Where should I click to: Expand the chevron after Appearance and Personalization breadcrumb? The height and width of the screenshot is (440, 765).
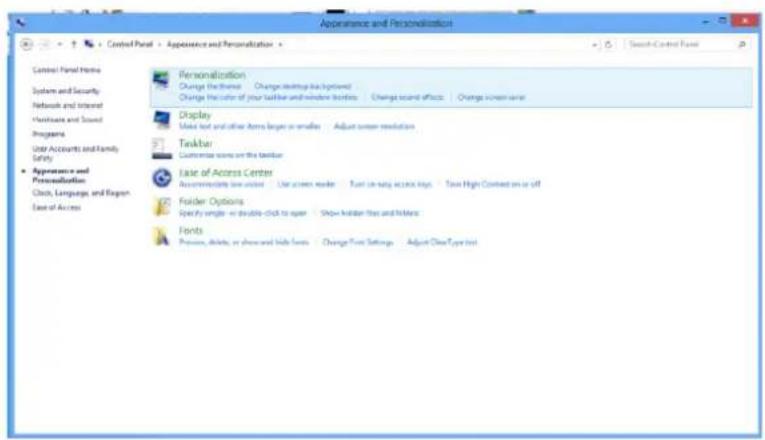280,44
